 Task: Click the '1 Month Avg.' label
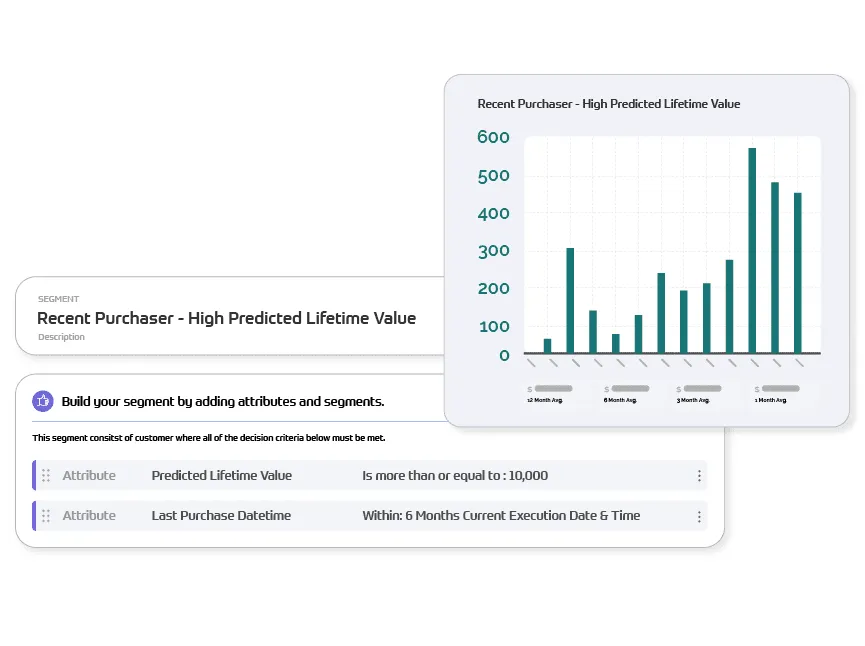tap(771, 400)
